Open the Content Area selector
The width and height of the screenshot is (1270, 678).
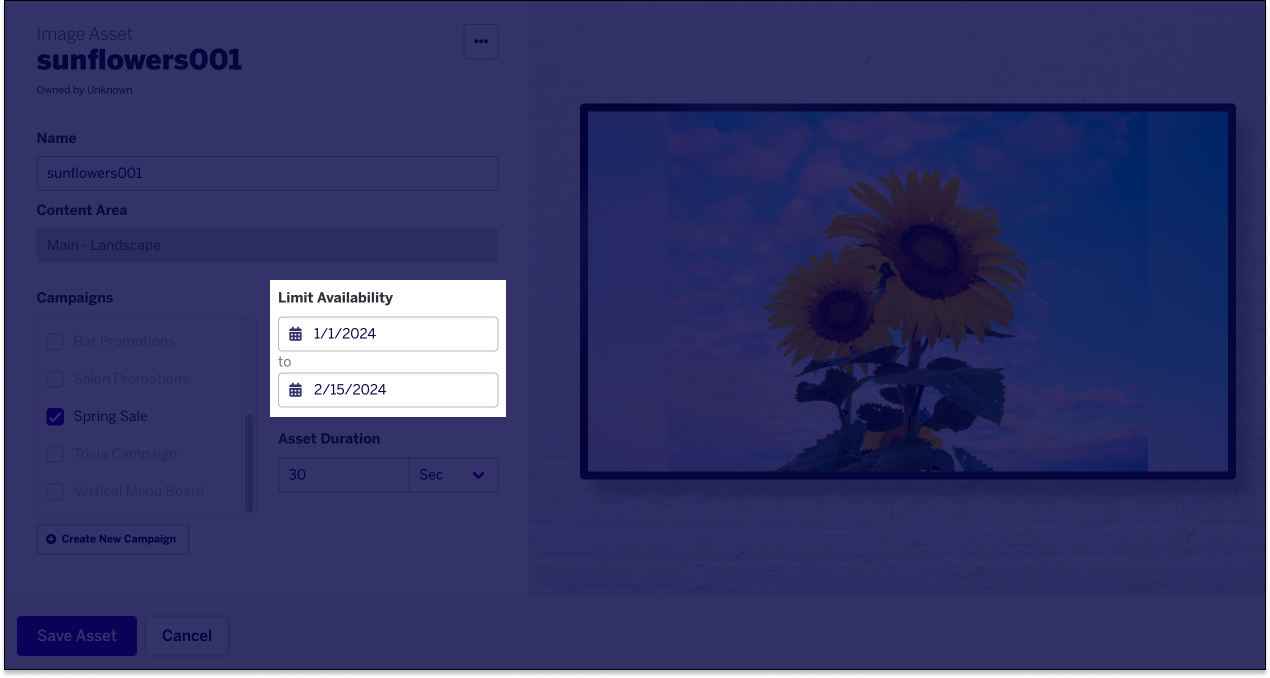[267, 245]
